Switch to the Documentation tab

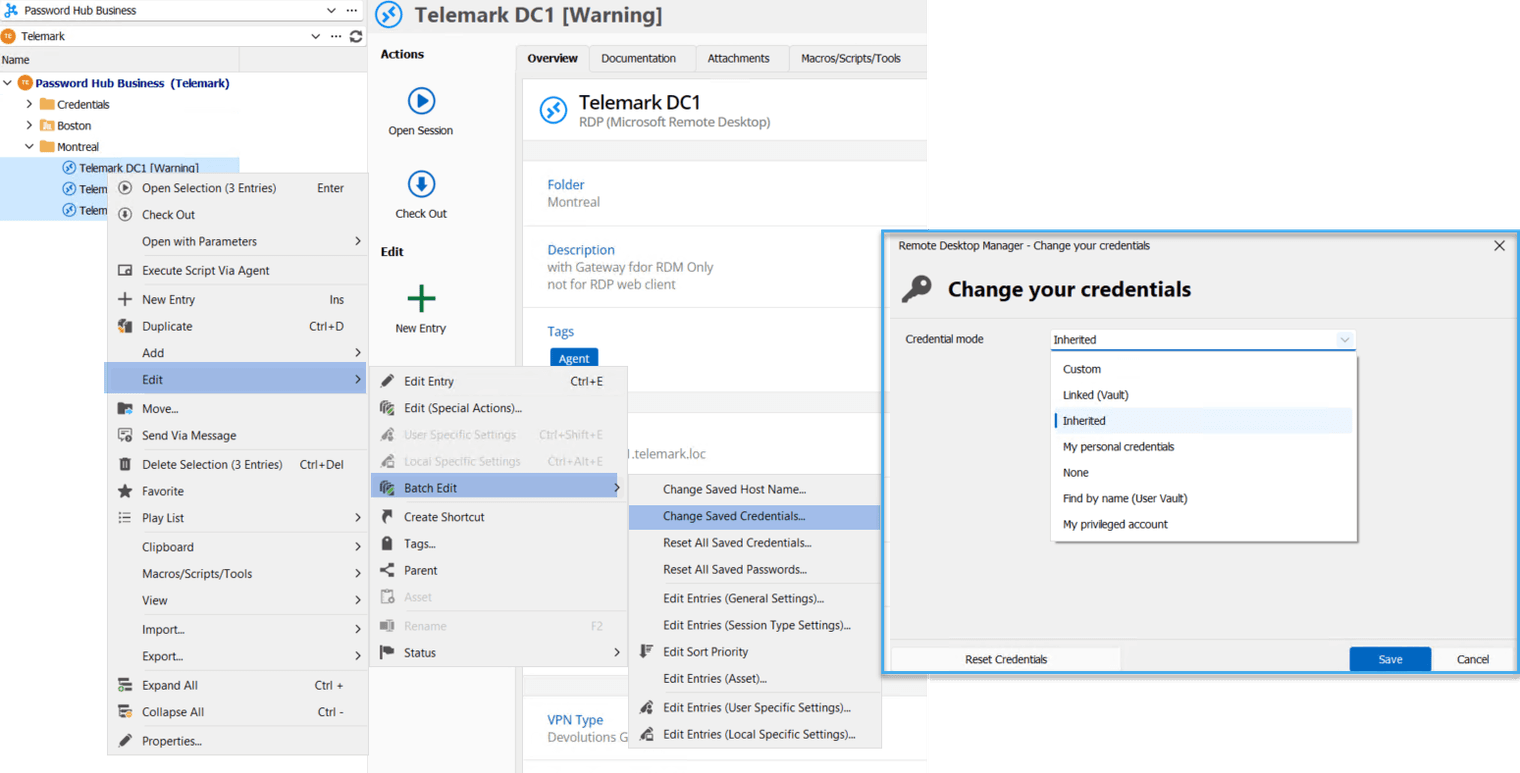pos(638,58)
